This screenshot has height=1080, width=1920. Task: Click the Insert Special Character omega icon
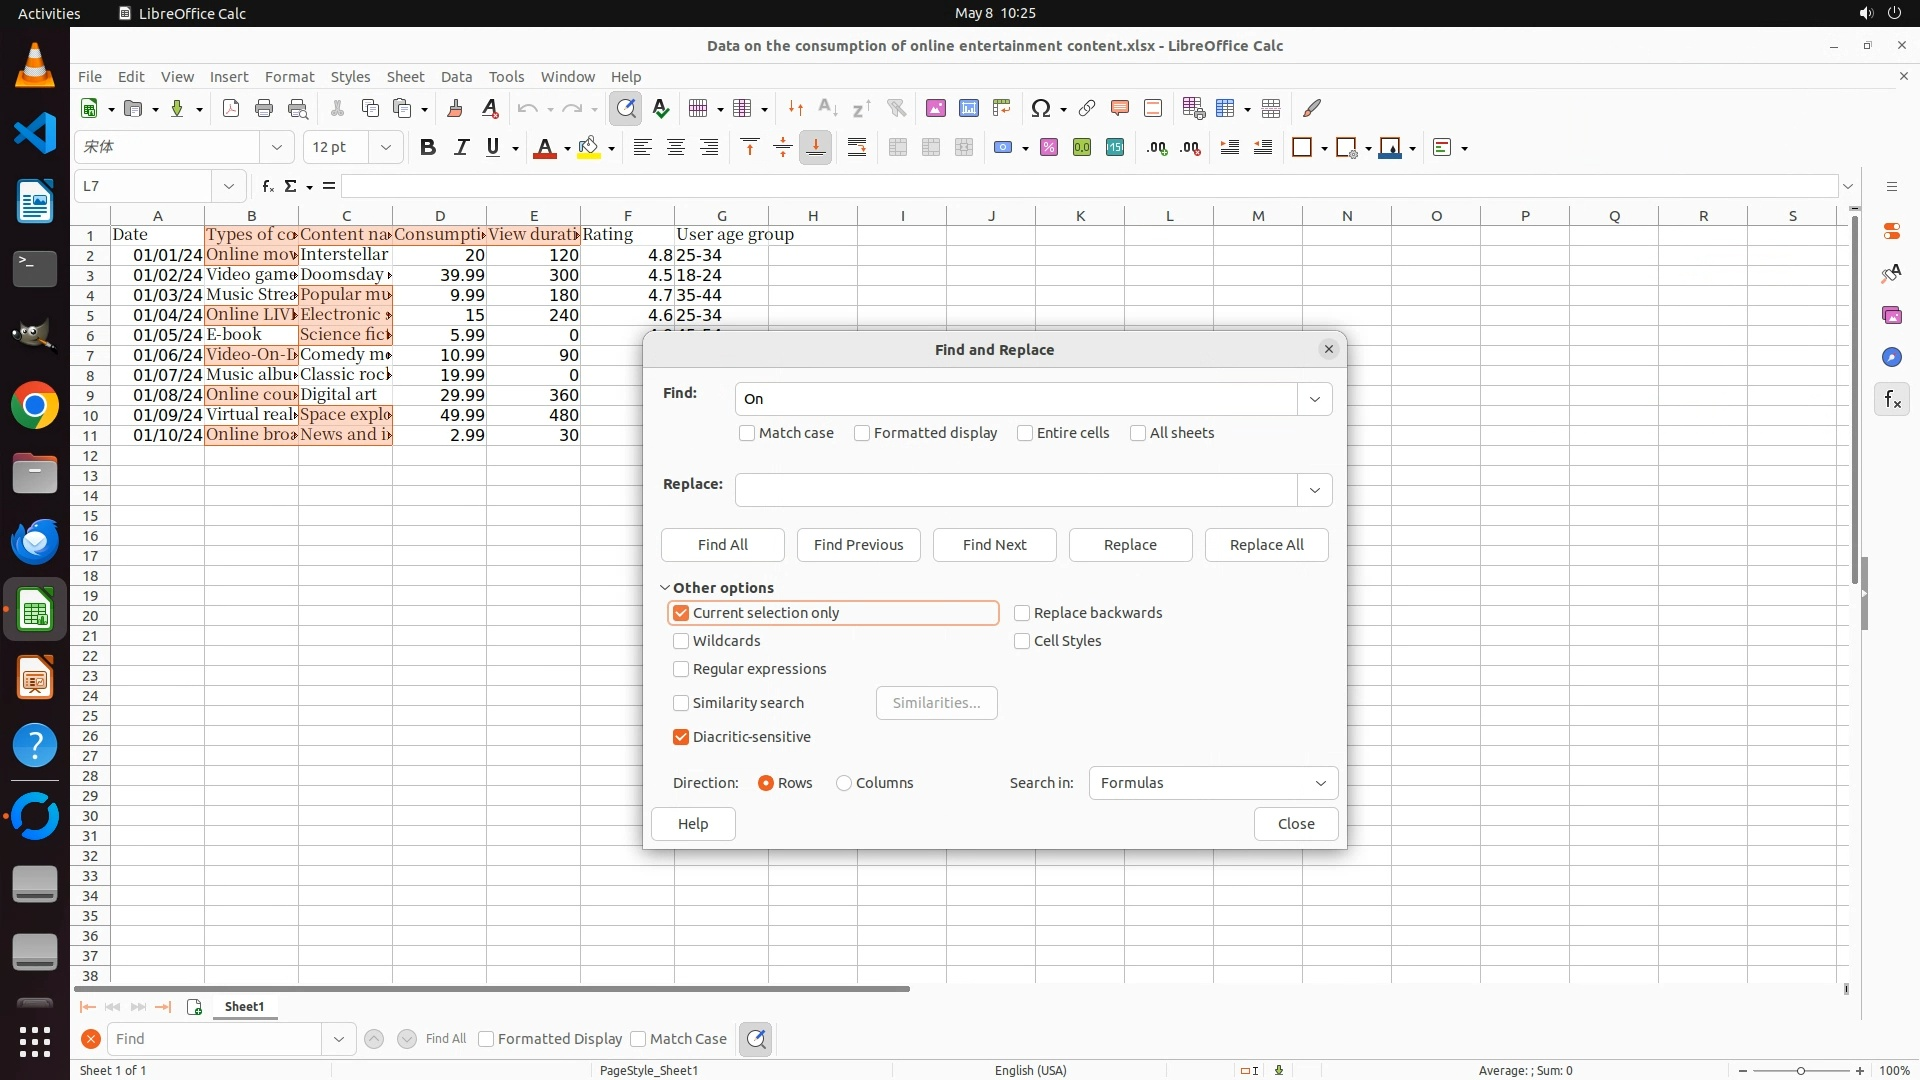[1041, 108]
